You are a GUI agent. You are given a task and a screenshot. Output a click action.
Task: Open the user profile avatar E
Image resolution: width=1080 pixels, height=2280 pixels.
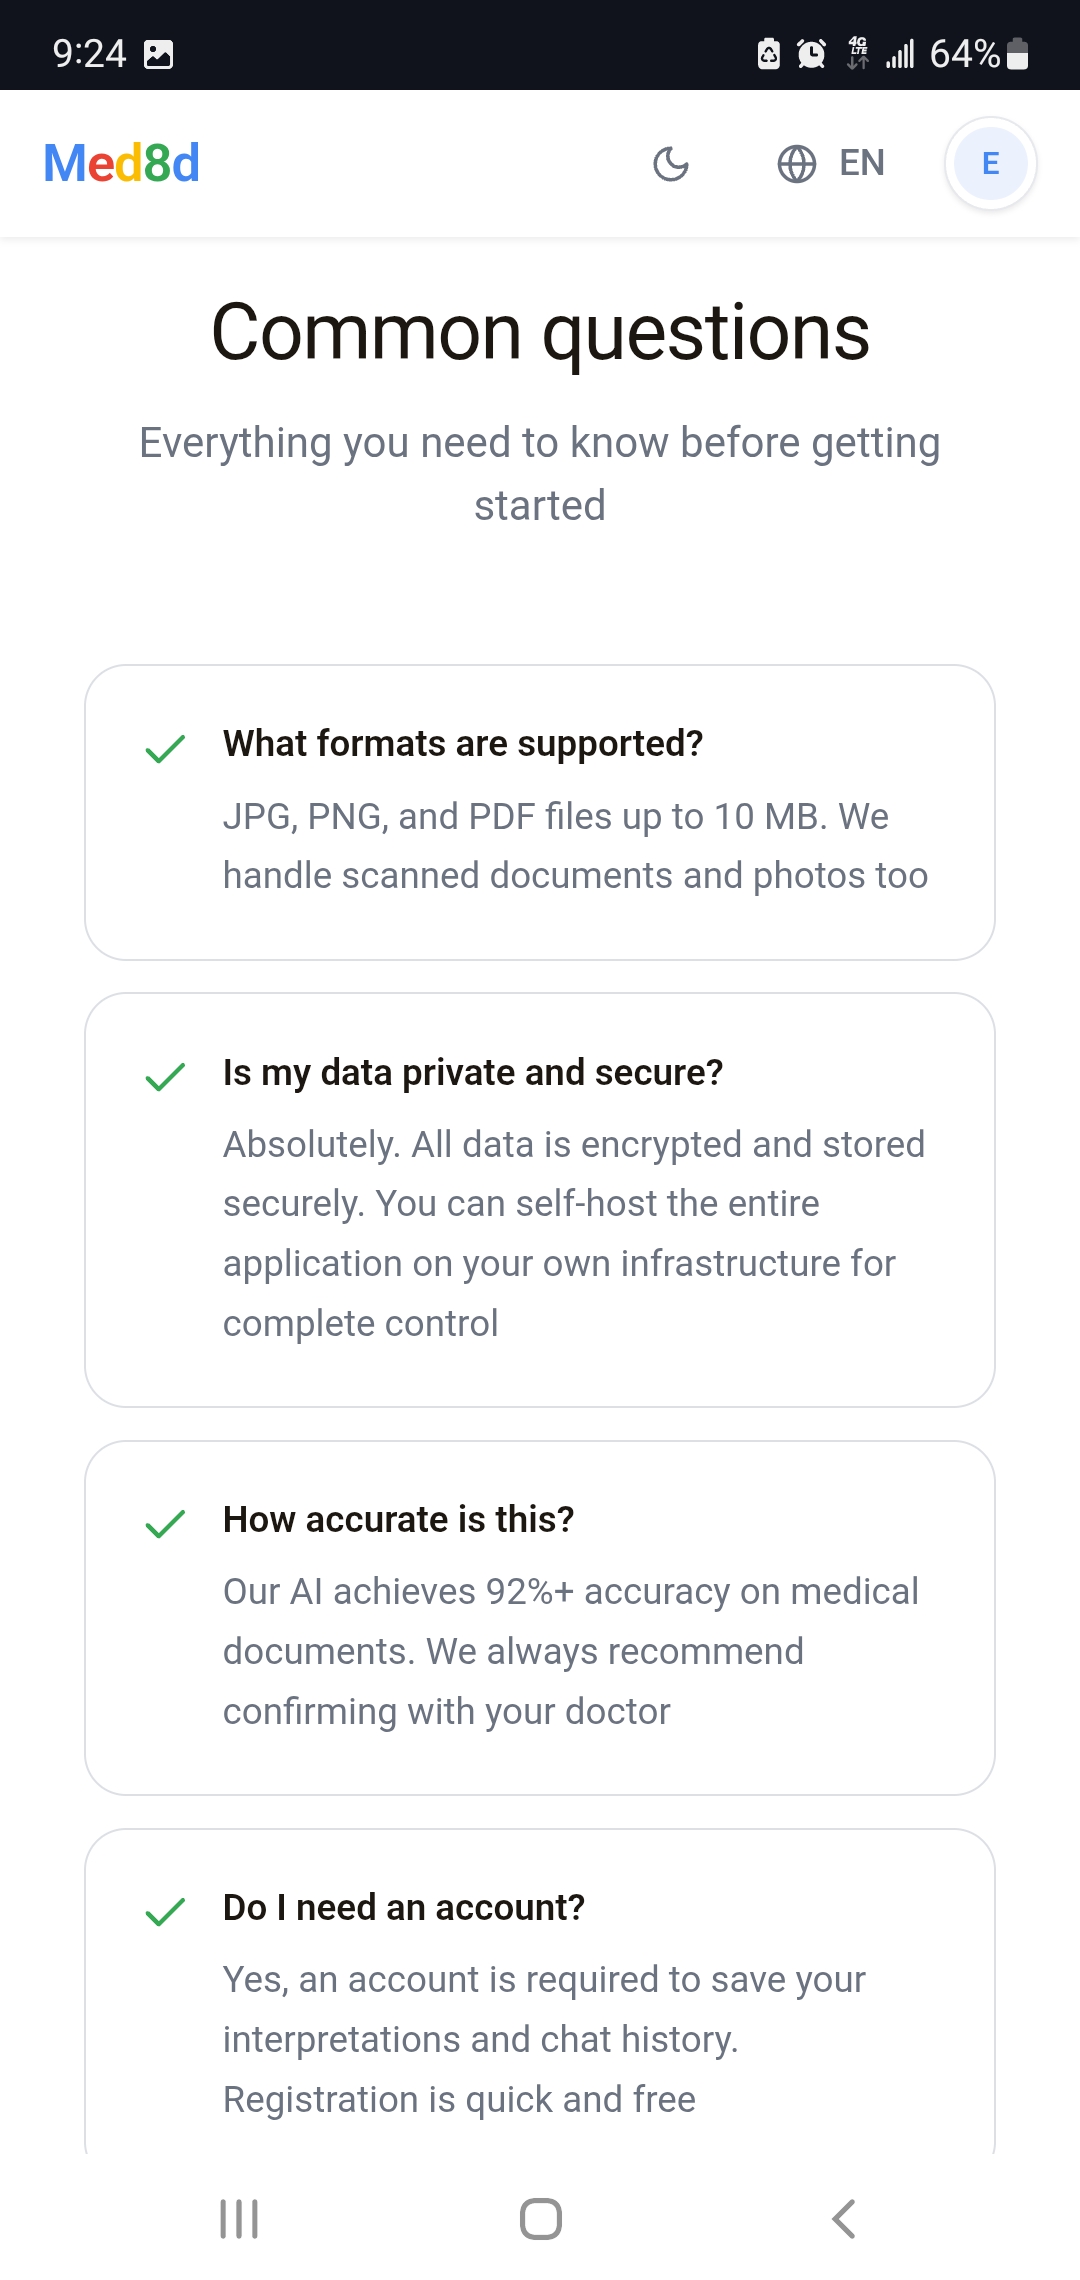pyautogui.click(x=990, y=164)
